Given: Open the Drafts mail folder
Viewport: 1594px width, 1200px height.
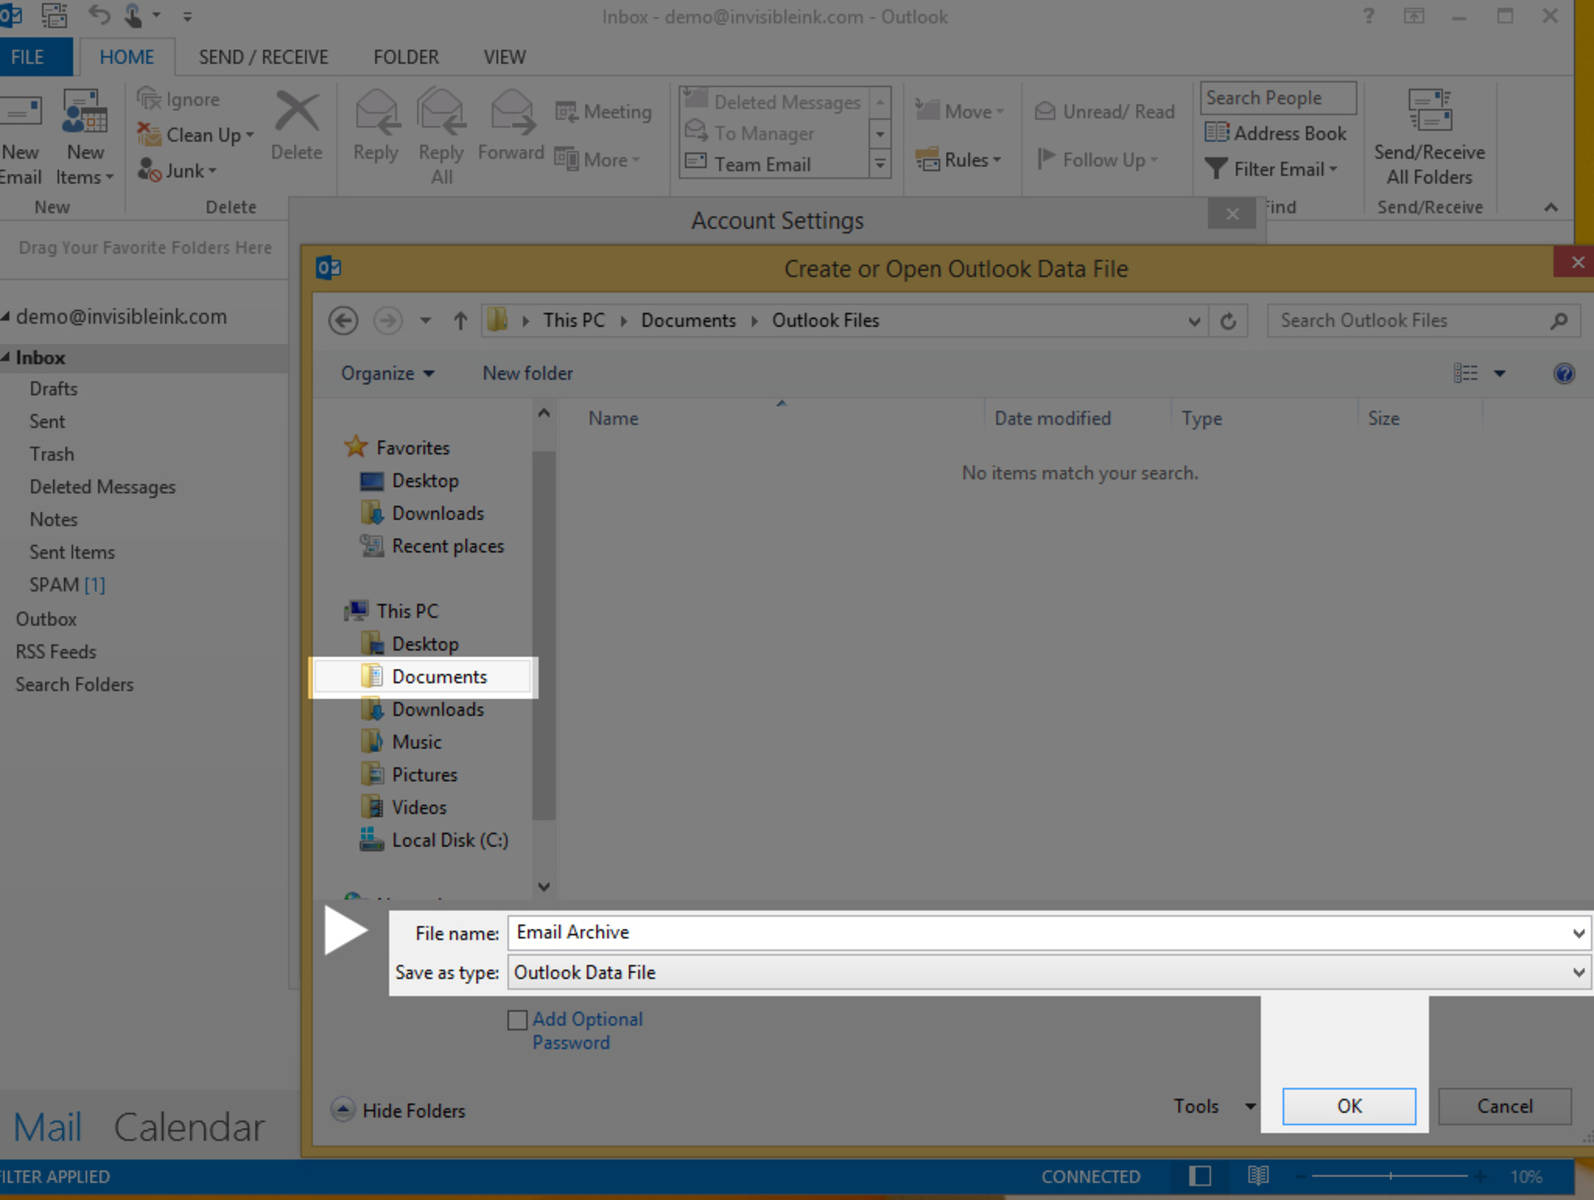Looking at the screenshot, I should [x=53, y=389].
